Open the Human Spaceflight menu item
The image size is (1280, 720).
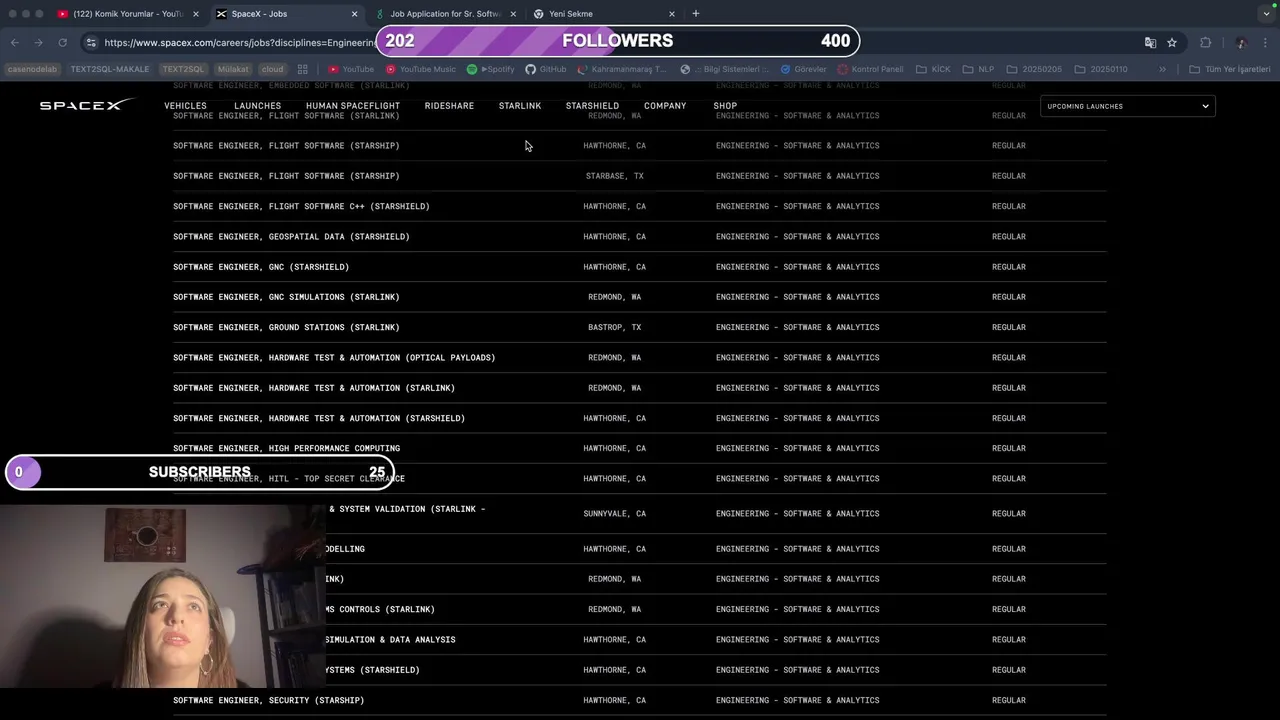pyautogui.click(x=353, y=106)
